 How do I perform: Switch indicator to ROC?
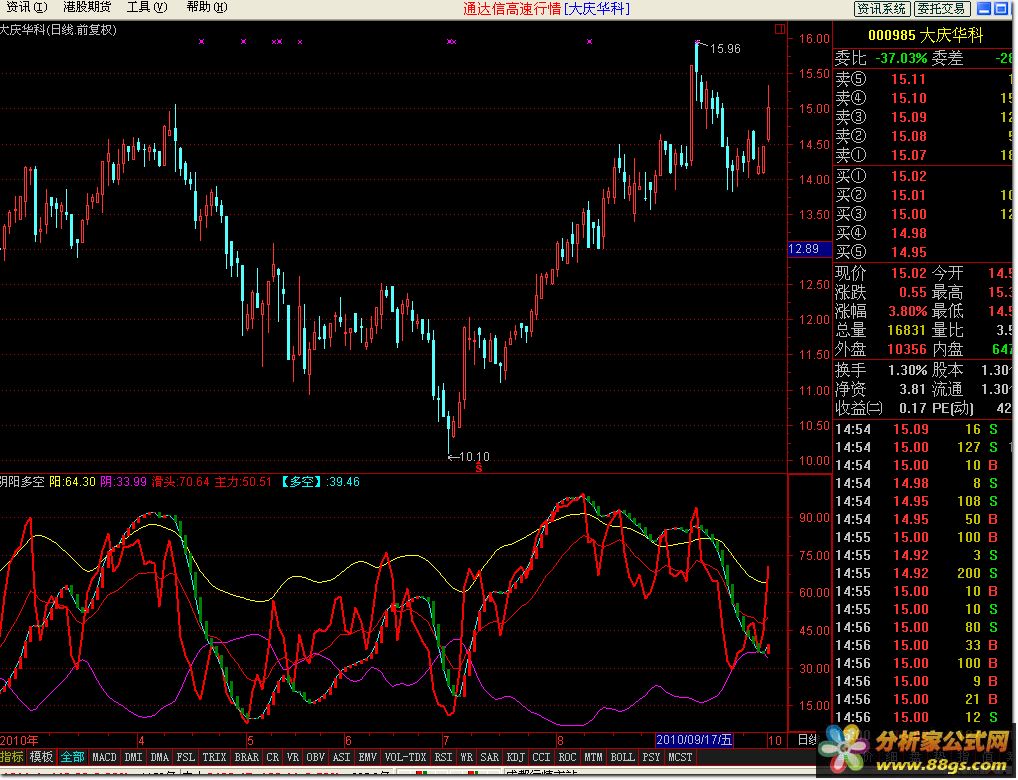click(567, 757)
